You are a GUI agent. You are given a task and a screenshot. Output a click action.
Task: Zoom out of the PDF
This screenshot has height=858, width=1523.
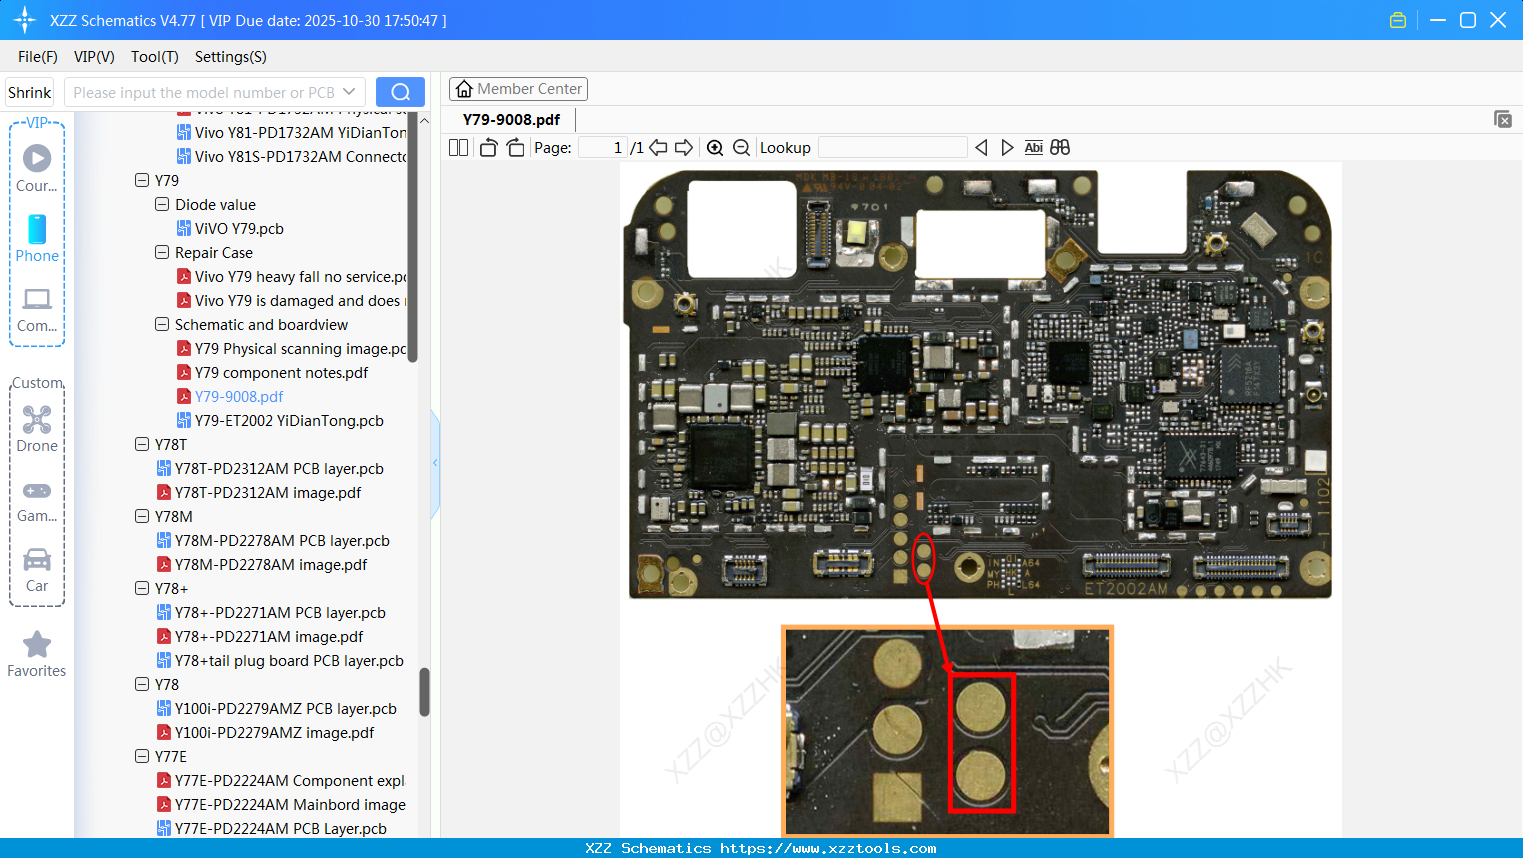(x=741, y=148)
